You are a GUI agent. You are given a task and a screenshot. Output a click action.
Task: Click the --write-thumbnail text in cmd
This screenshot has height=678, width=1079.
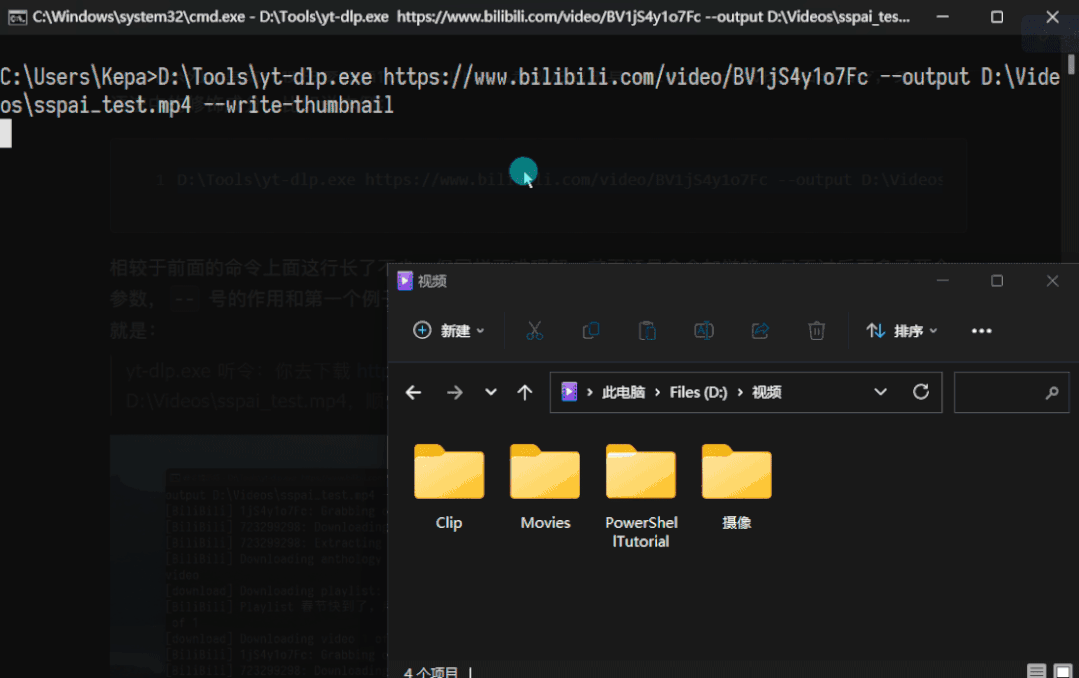tap(299, 105)
